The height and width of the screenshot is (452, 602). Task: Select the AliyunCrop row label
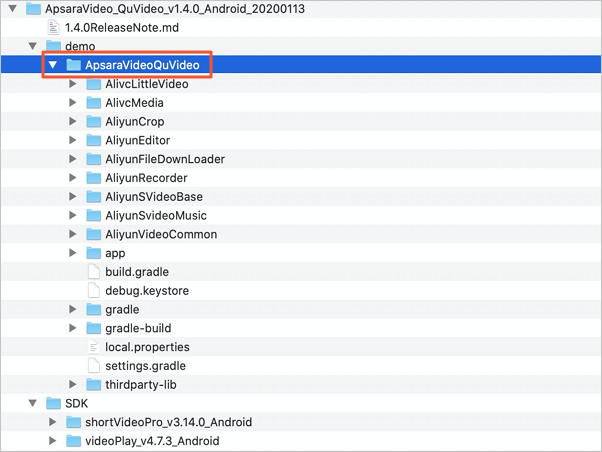pos(135,122)
